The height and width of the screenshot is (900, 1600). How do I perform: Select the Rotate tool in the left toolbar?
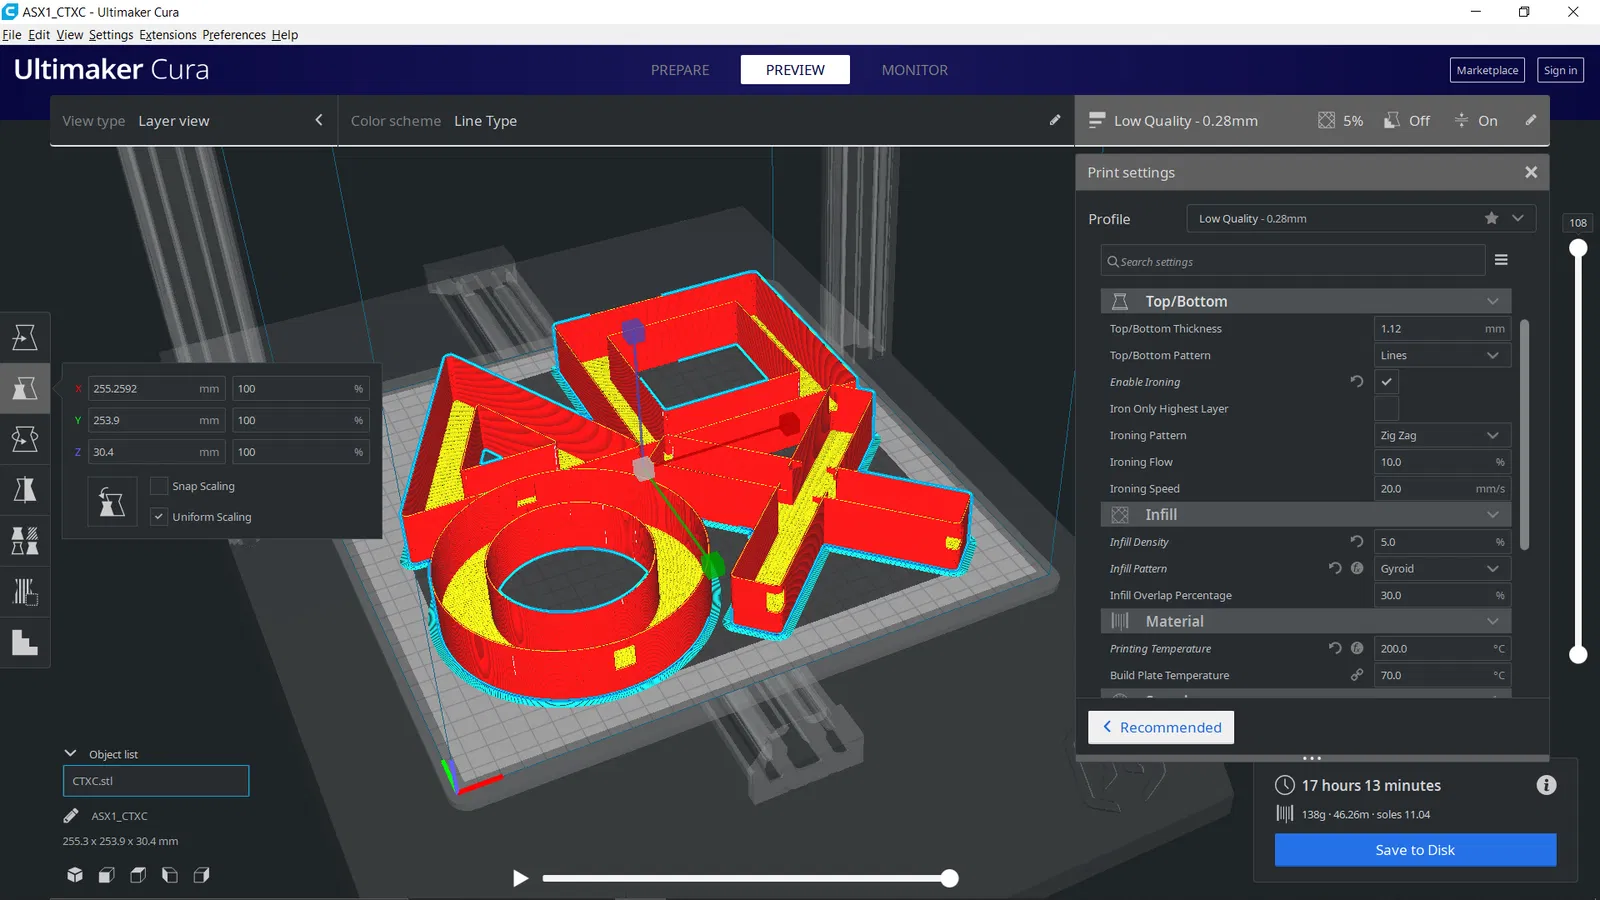click(x=25, y=439)
